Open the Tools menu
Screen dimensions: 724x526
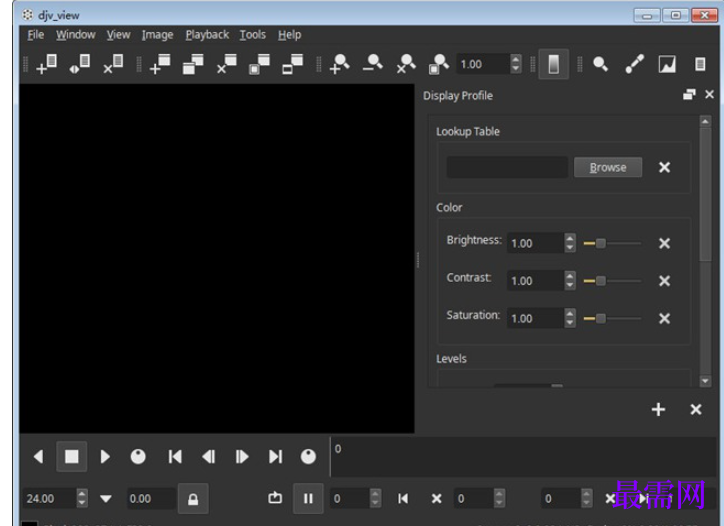pos(253,35)
